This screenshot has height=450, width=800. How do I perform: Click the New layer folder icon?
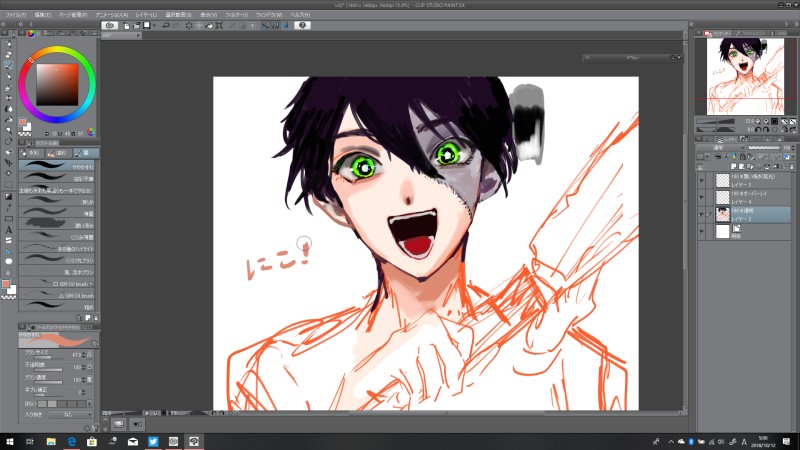752,167
